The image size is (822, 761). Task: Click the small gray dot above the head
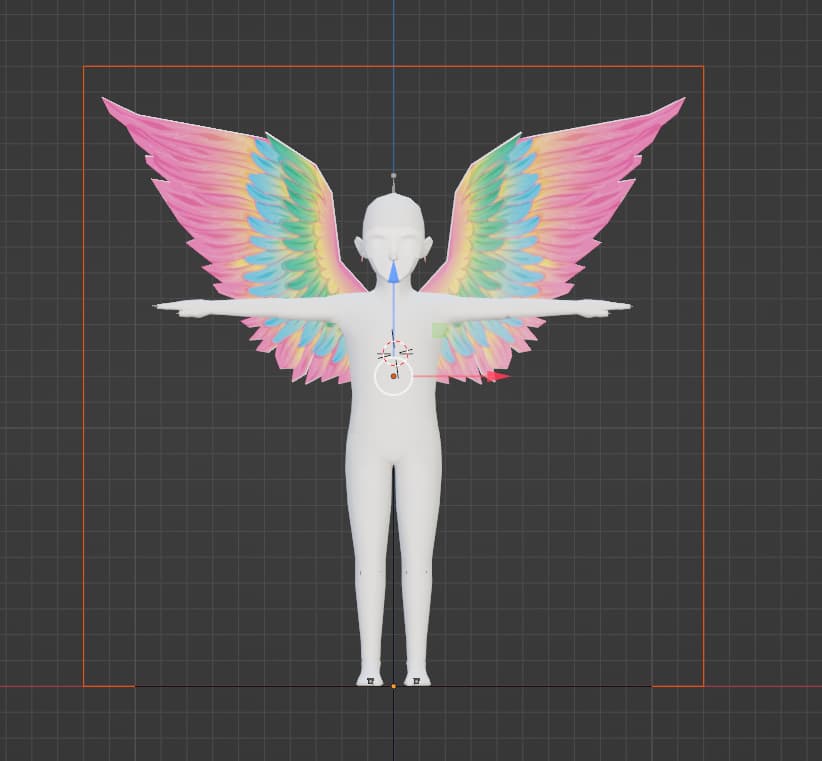coord(394,176)
